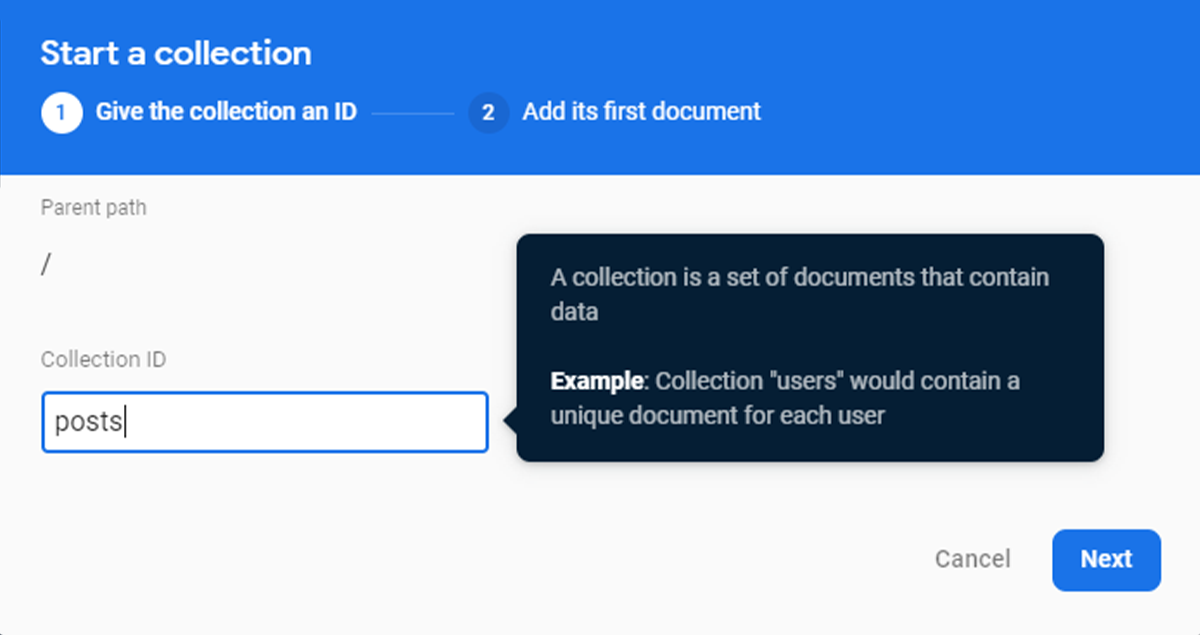Image resolution: width=1200 pixels, height=635 pixels.
Task: Click the tooltip's left-pointing arrow tip
Action: (x=510, y=422)
